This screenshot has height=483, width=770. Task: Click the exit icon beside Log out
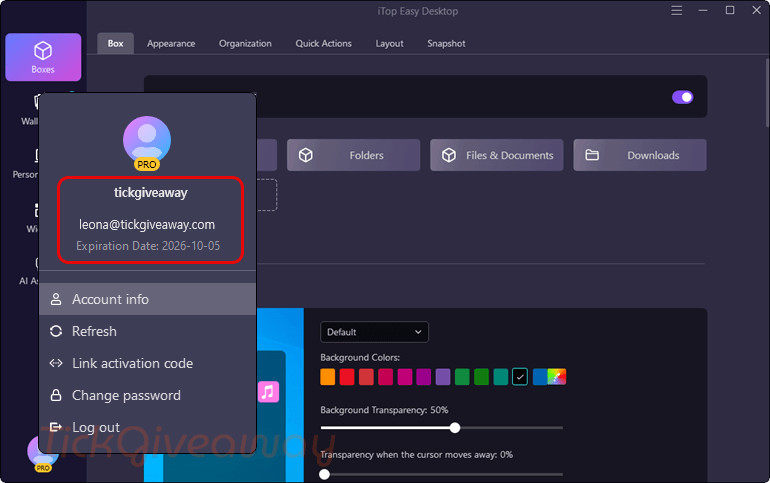(x=56, y=427)
